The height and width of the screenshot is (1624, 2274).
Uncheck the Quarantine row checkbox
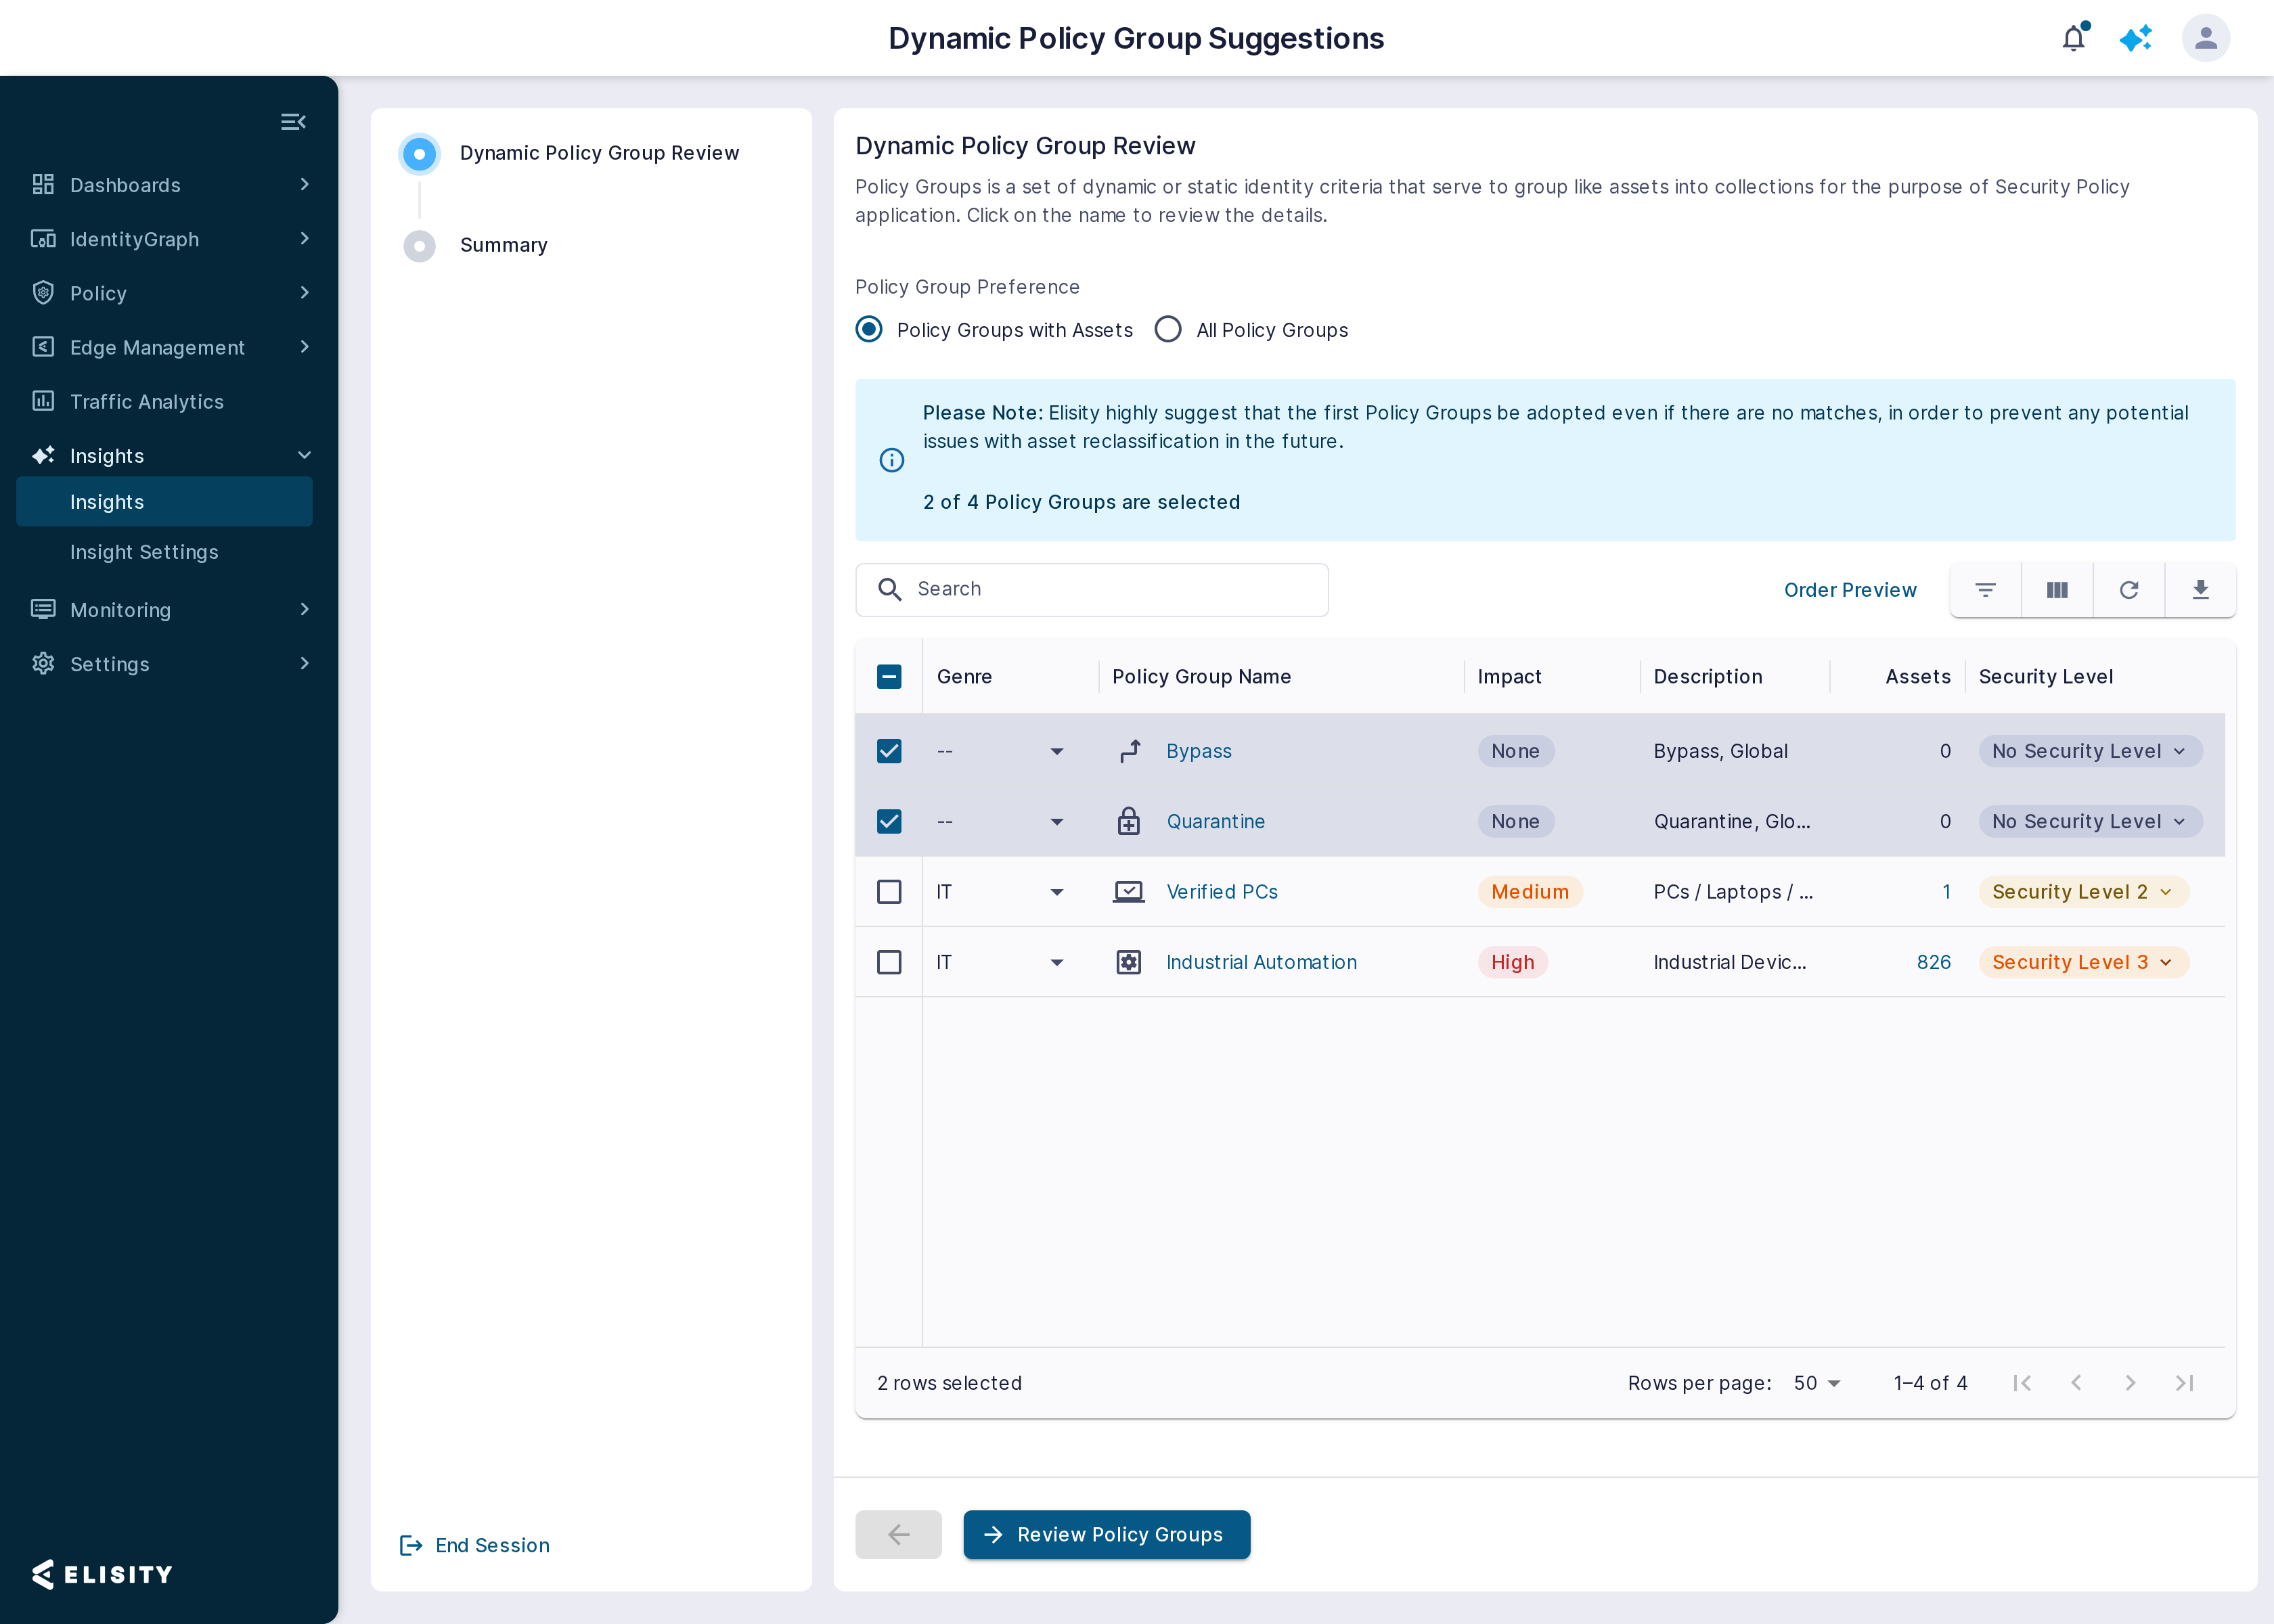(889, 821)
